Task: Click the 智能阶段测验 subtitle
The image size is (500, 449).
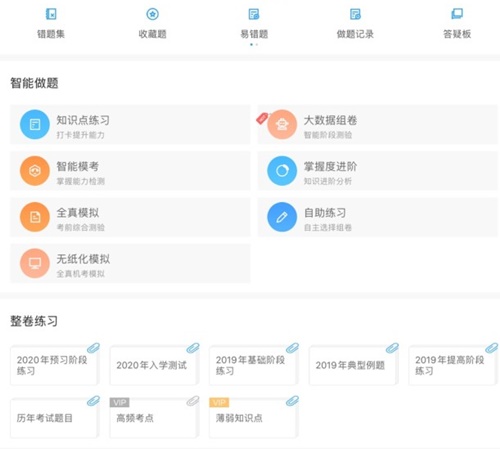Action: tap(328, 135)
